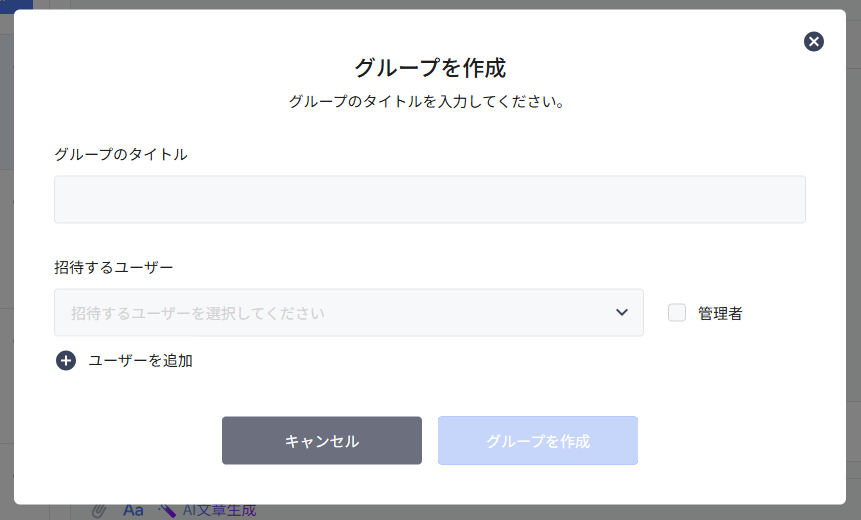Click the 招待するユーザーを選択してください placeholder

198,313
